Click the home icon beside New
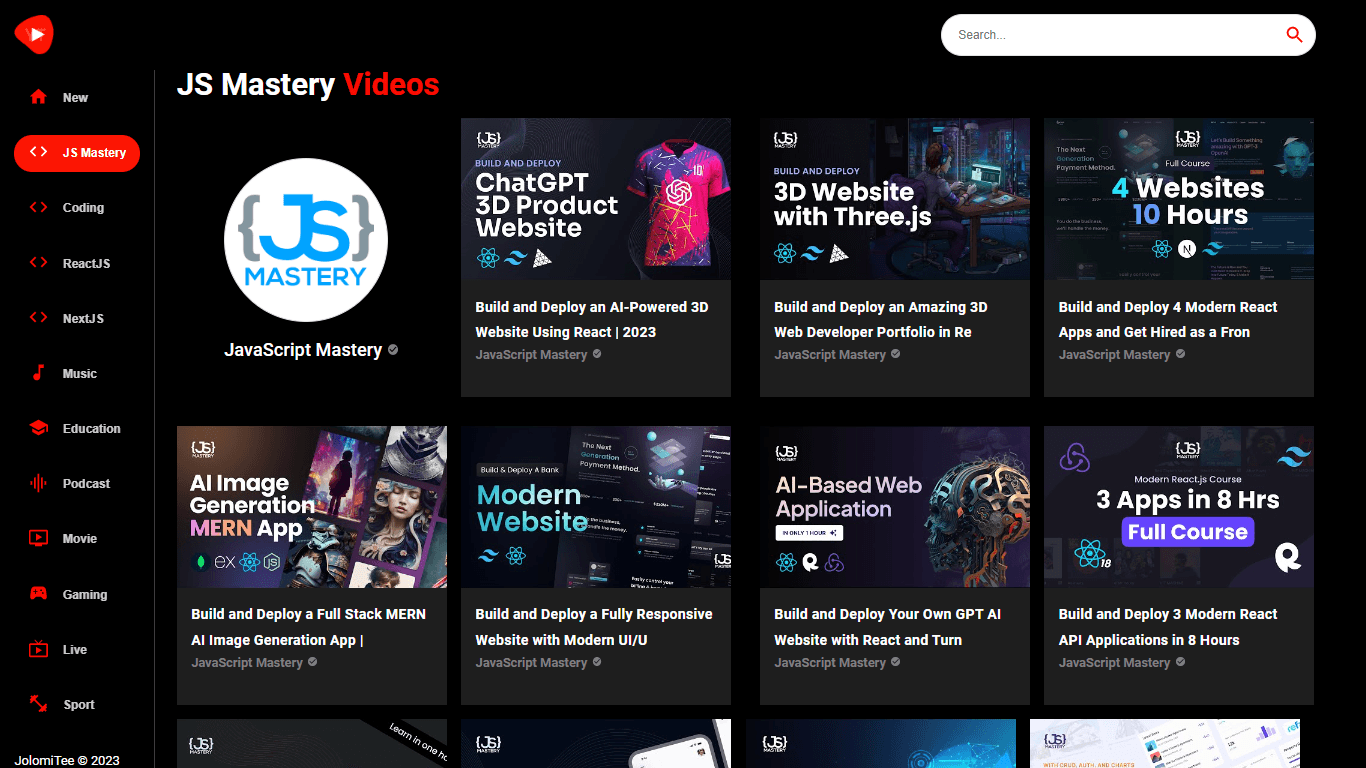Viewport: 1366px width, 768px height. 39,97
